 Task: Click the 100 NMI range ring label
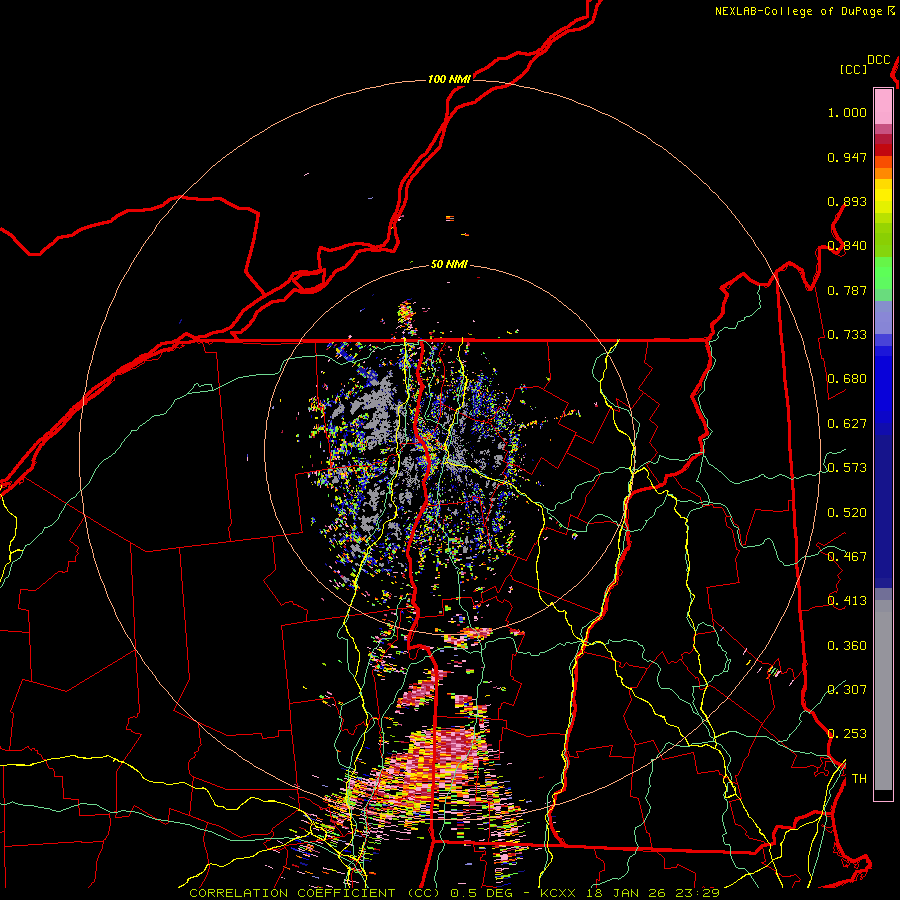coord(449,79)
